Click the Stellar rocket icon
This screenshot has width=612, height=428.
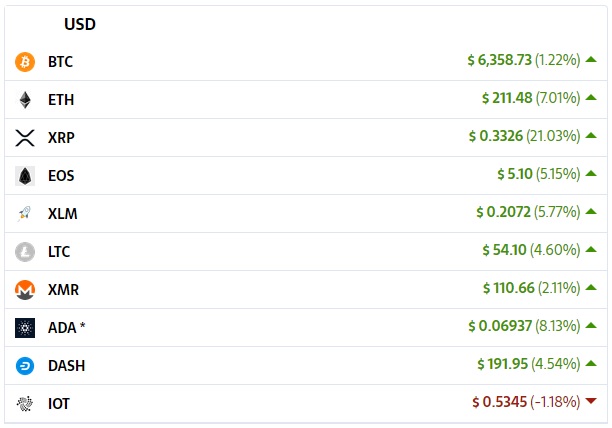click(x=25, y=214)
